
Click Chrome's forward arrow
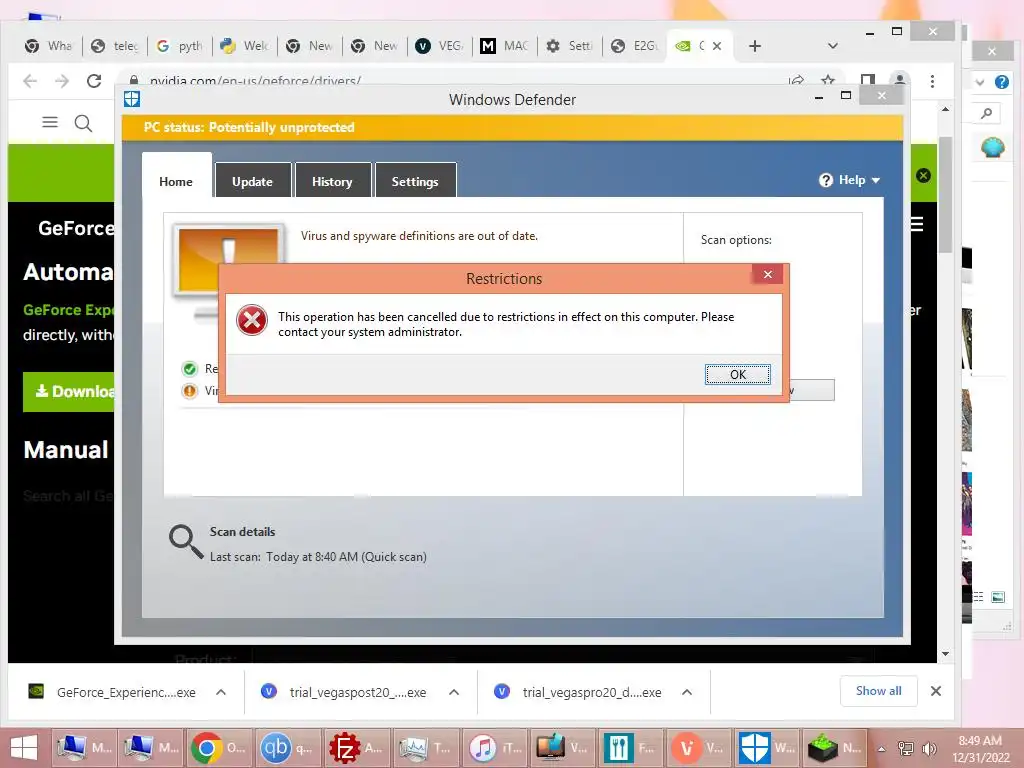pyautogui.click(x=62, y=81)
